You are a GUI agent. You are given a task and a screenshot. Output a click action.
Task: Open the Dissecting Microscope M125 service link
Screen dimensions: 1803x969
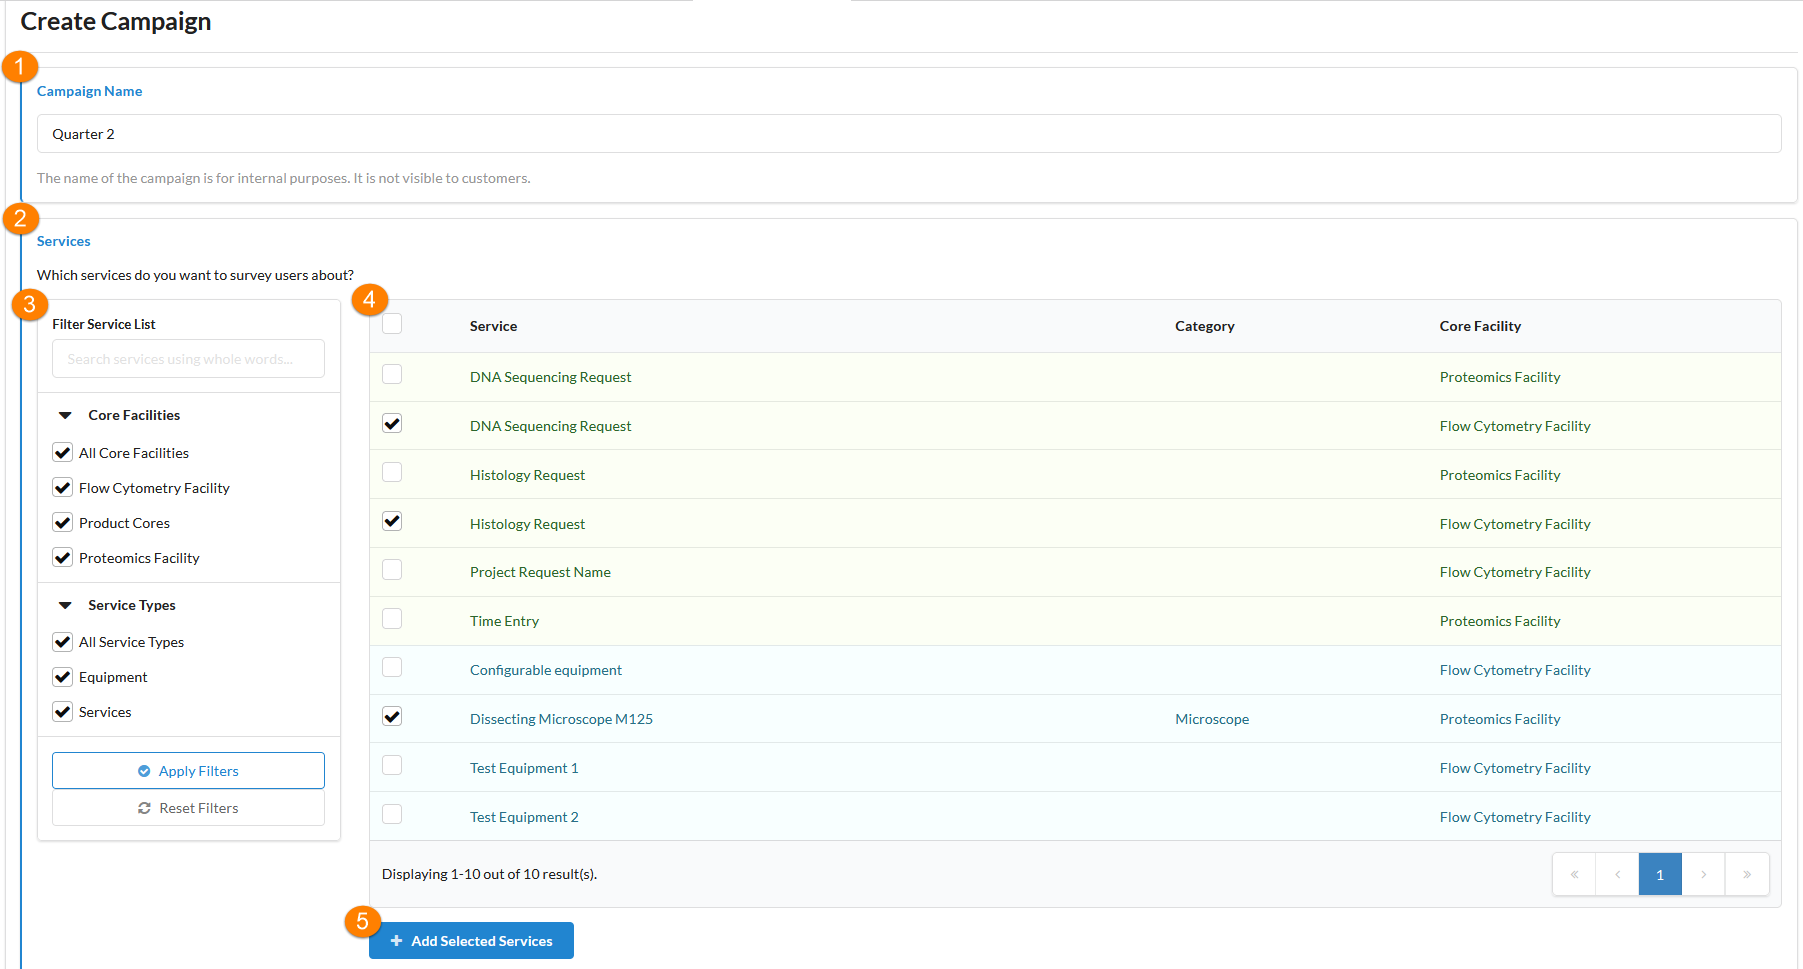coord(561,719)
